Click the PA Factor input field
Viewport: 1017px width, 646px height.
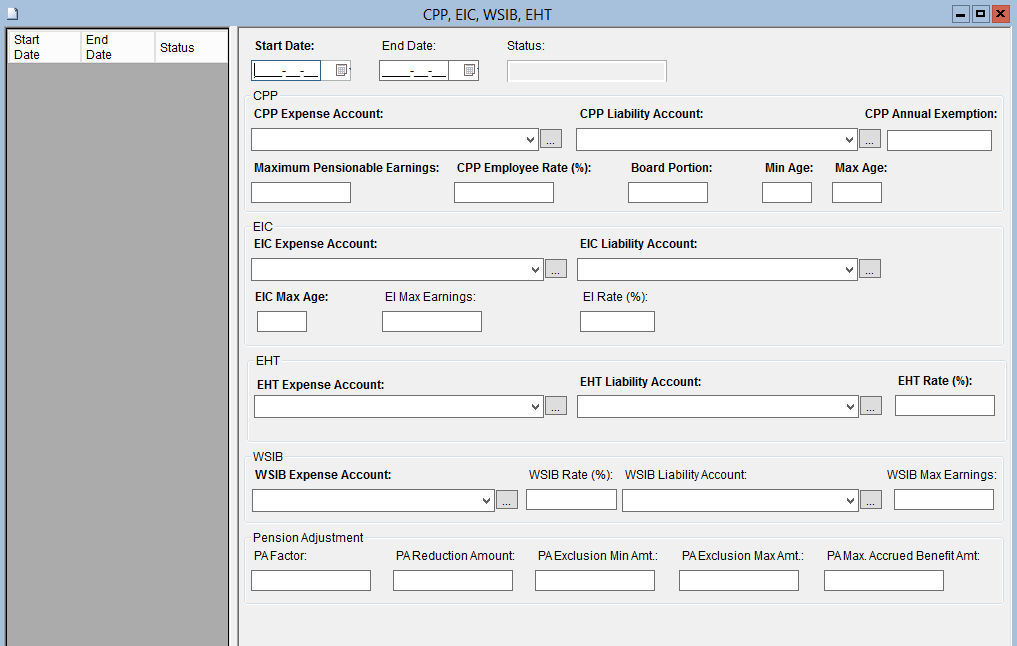coord(311,580)
